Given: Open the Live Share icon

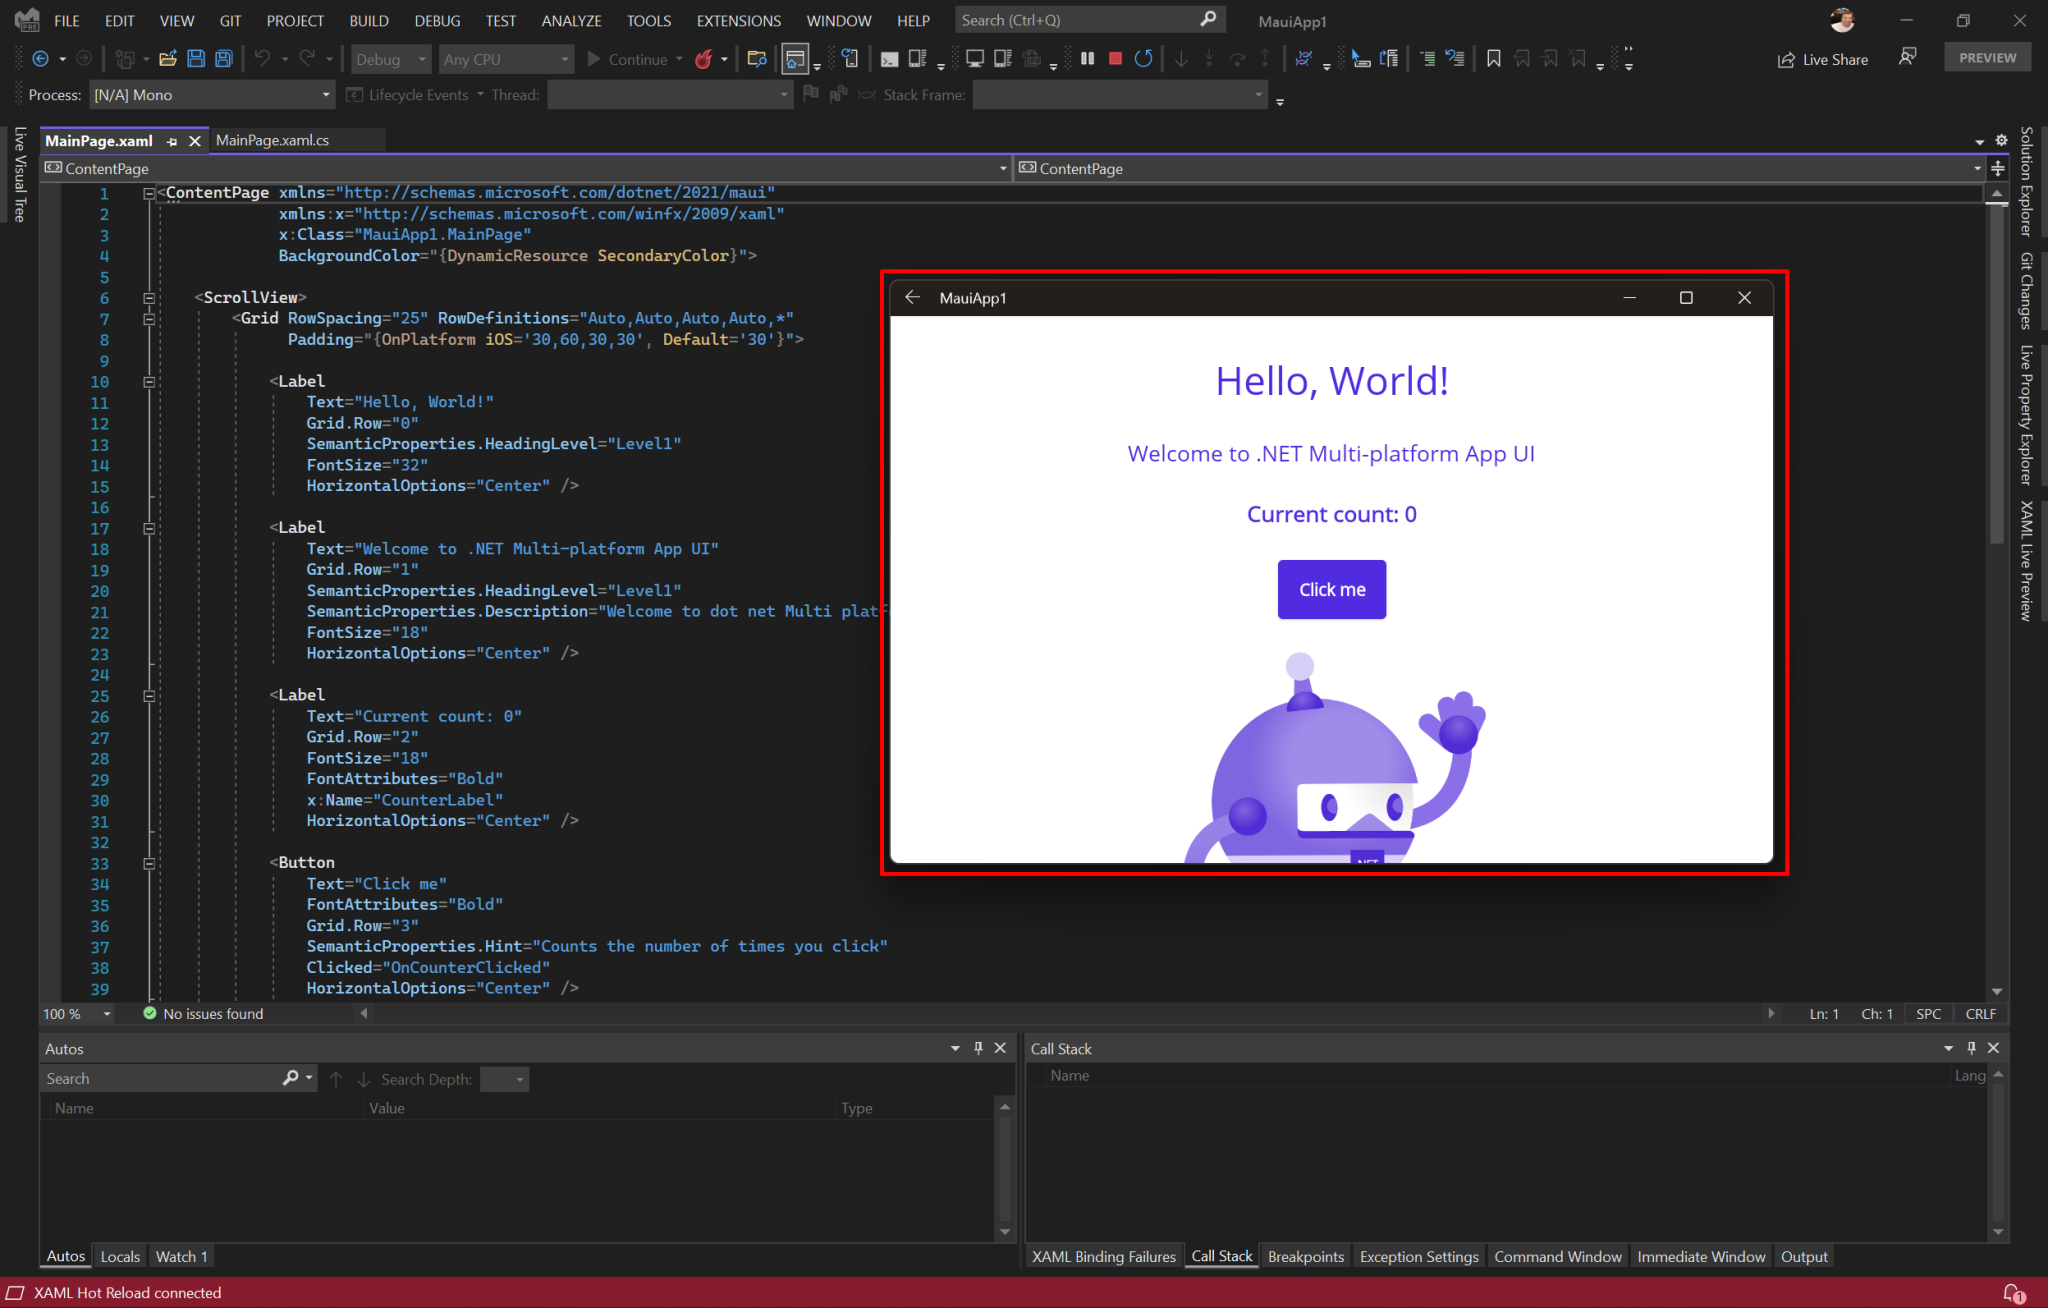Looking at the screenshot, I should [x=1787, y=59].
